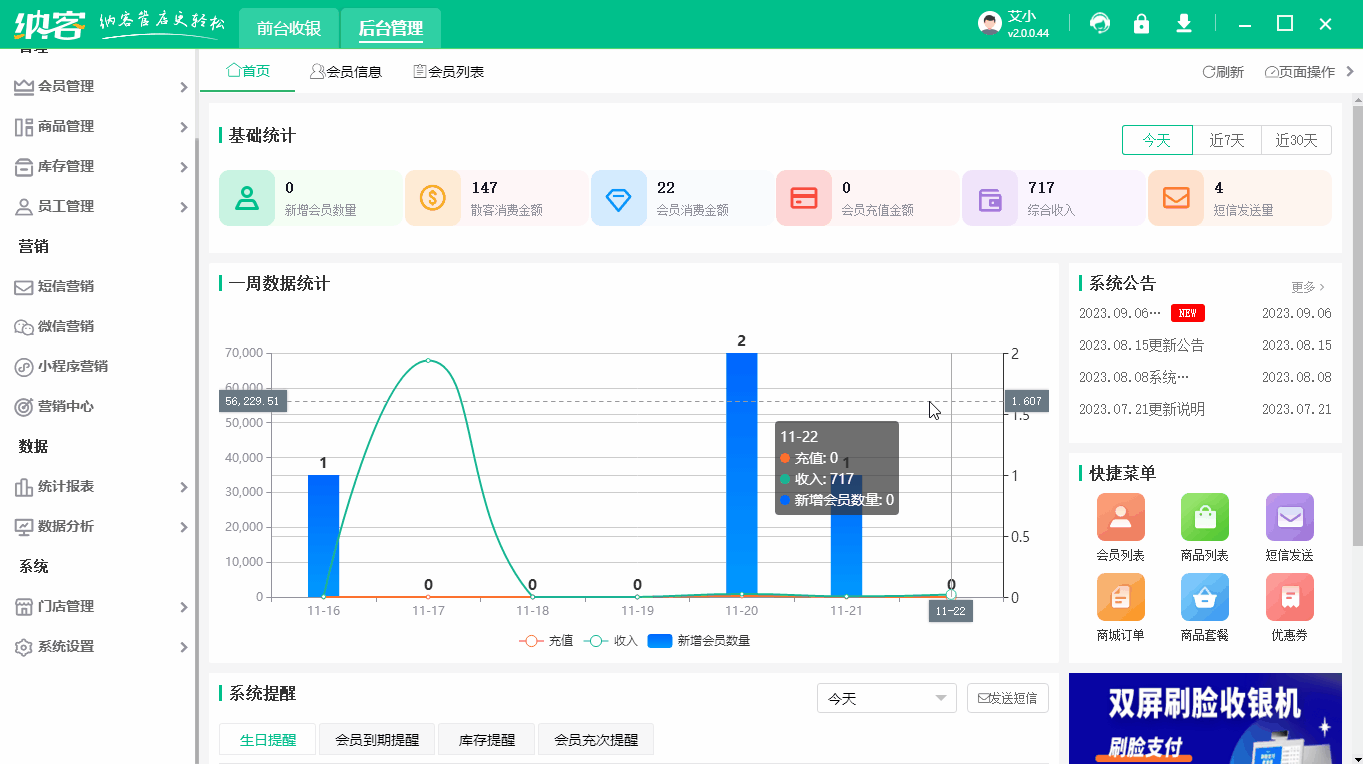Viewport: 1363px width, 764px height.
Task: Open the 今天 dropdown in 系统提醒
Action: coord(886,698)
